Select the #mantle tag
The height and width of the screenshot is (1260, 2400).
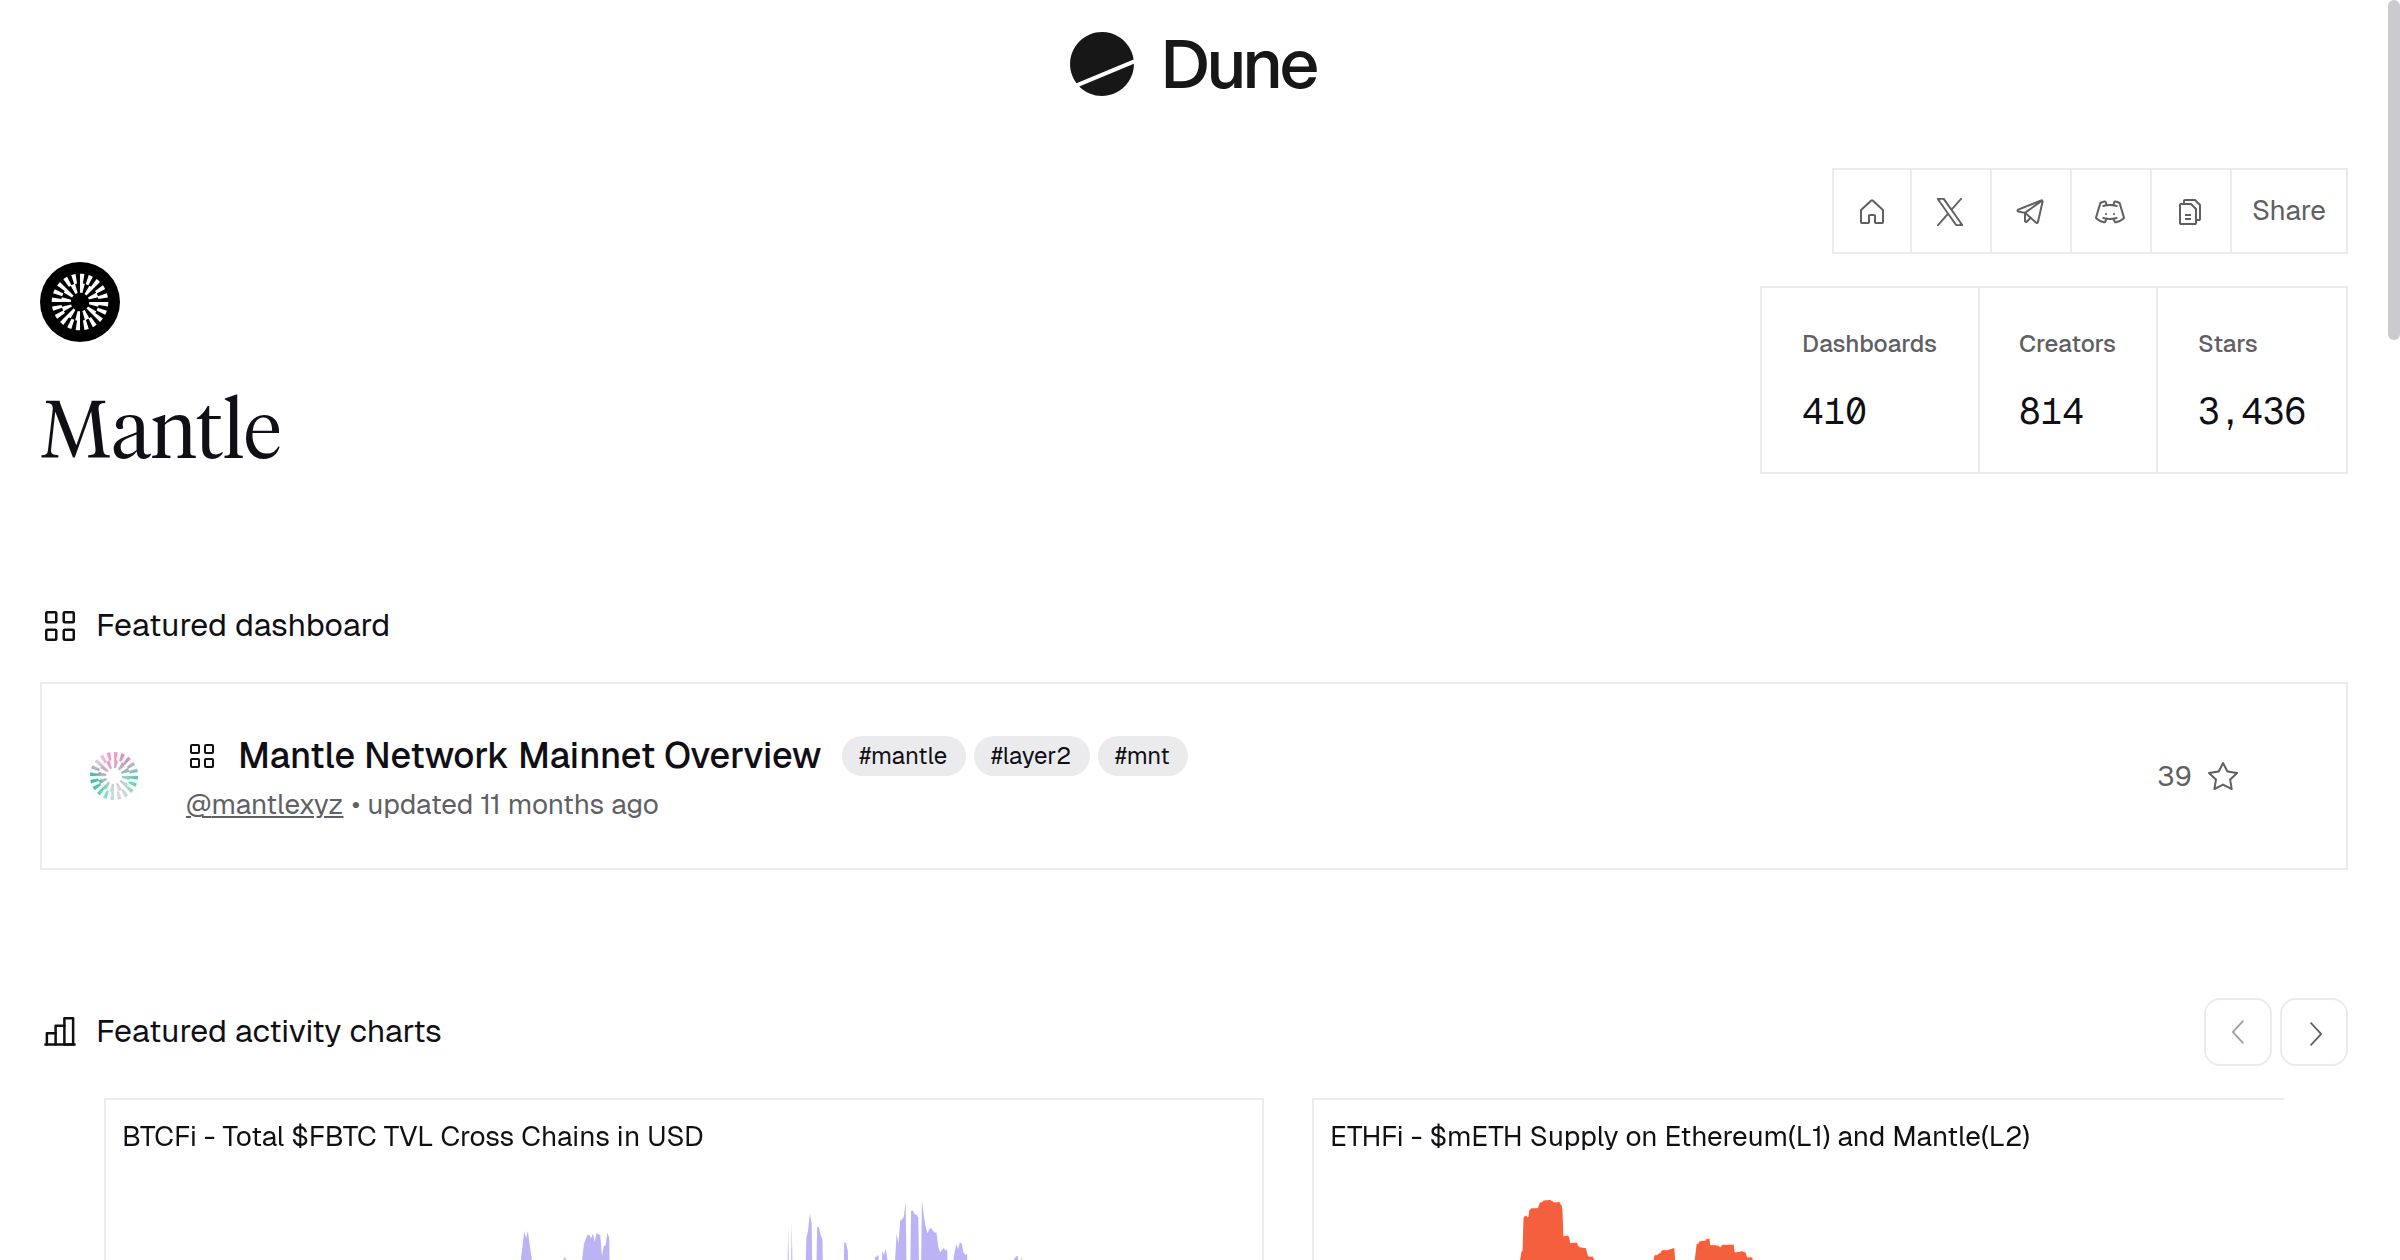pyautogui.click(x=902, y=756)
